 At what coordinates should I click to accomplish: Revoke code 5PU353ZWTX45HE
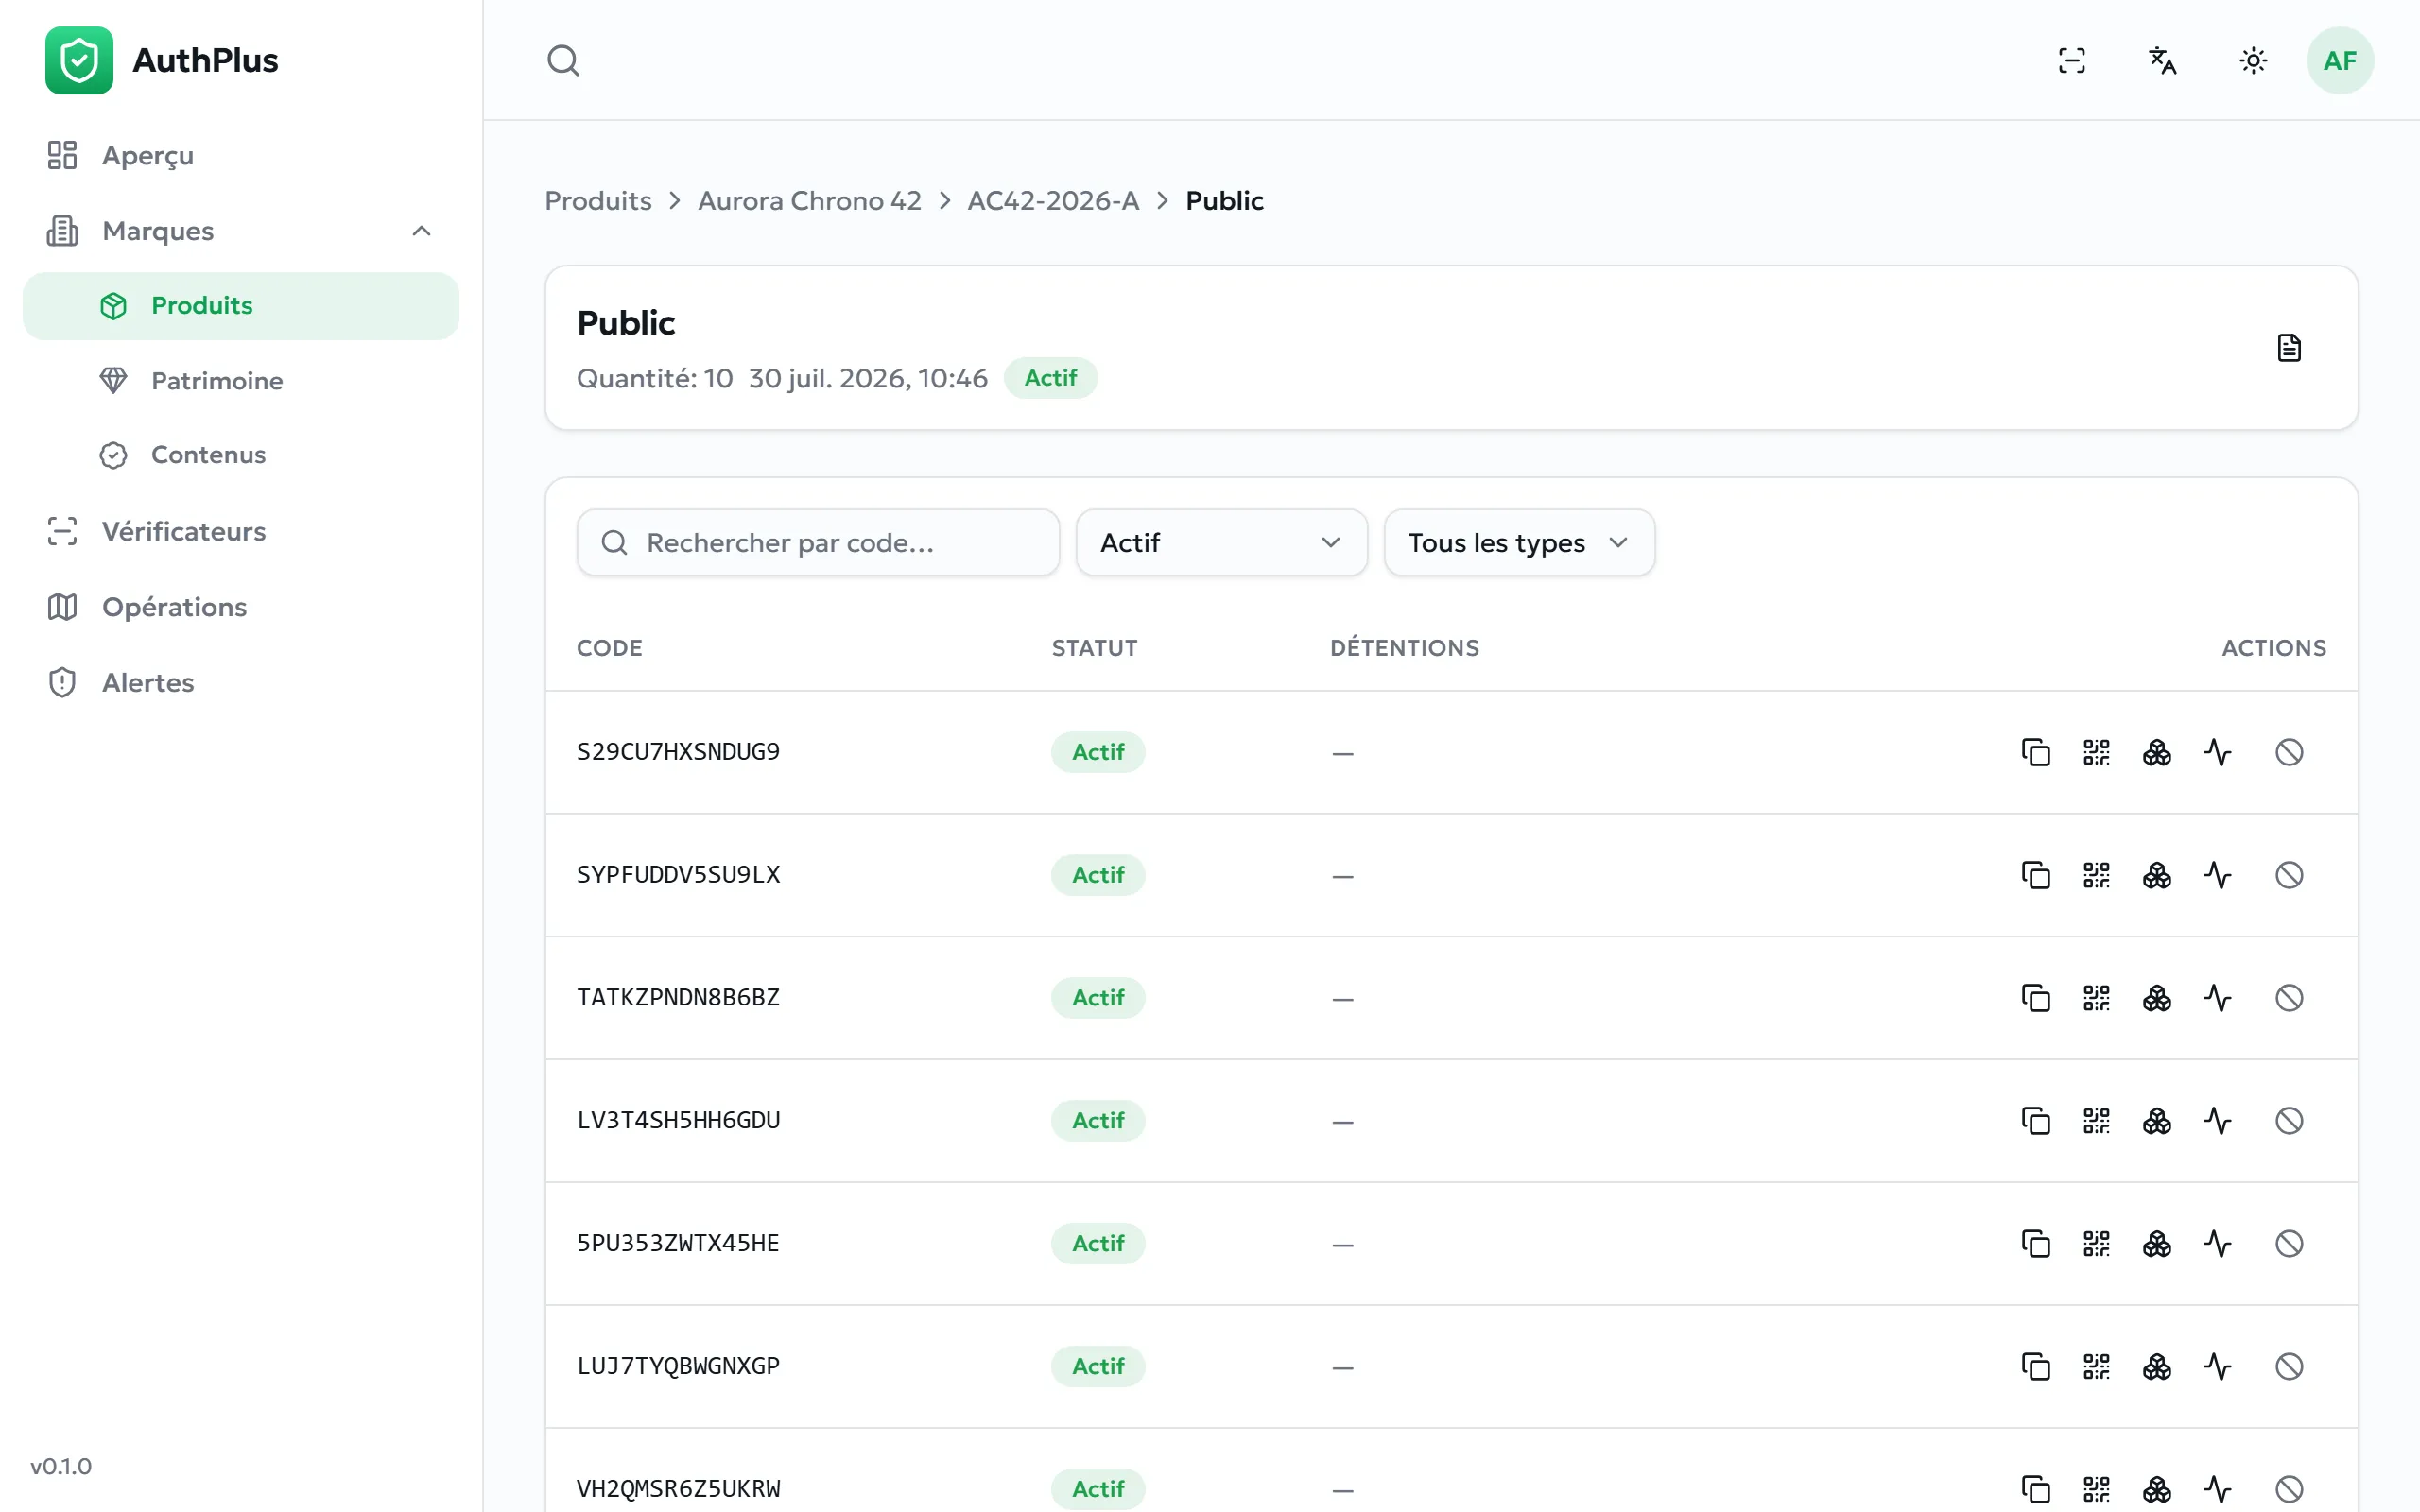[2289, 1244]
